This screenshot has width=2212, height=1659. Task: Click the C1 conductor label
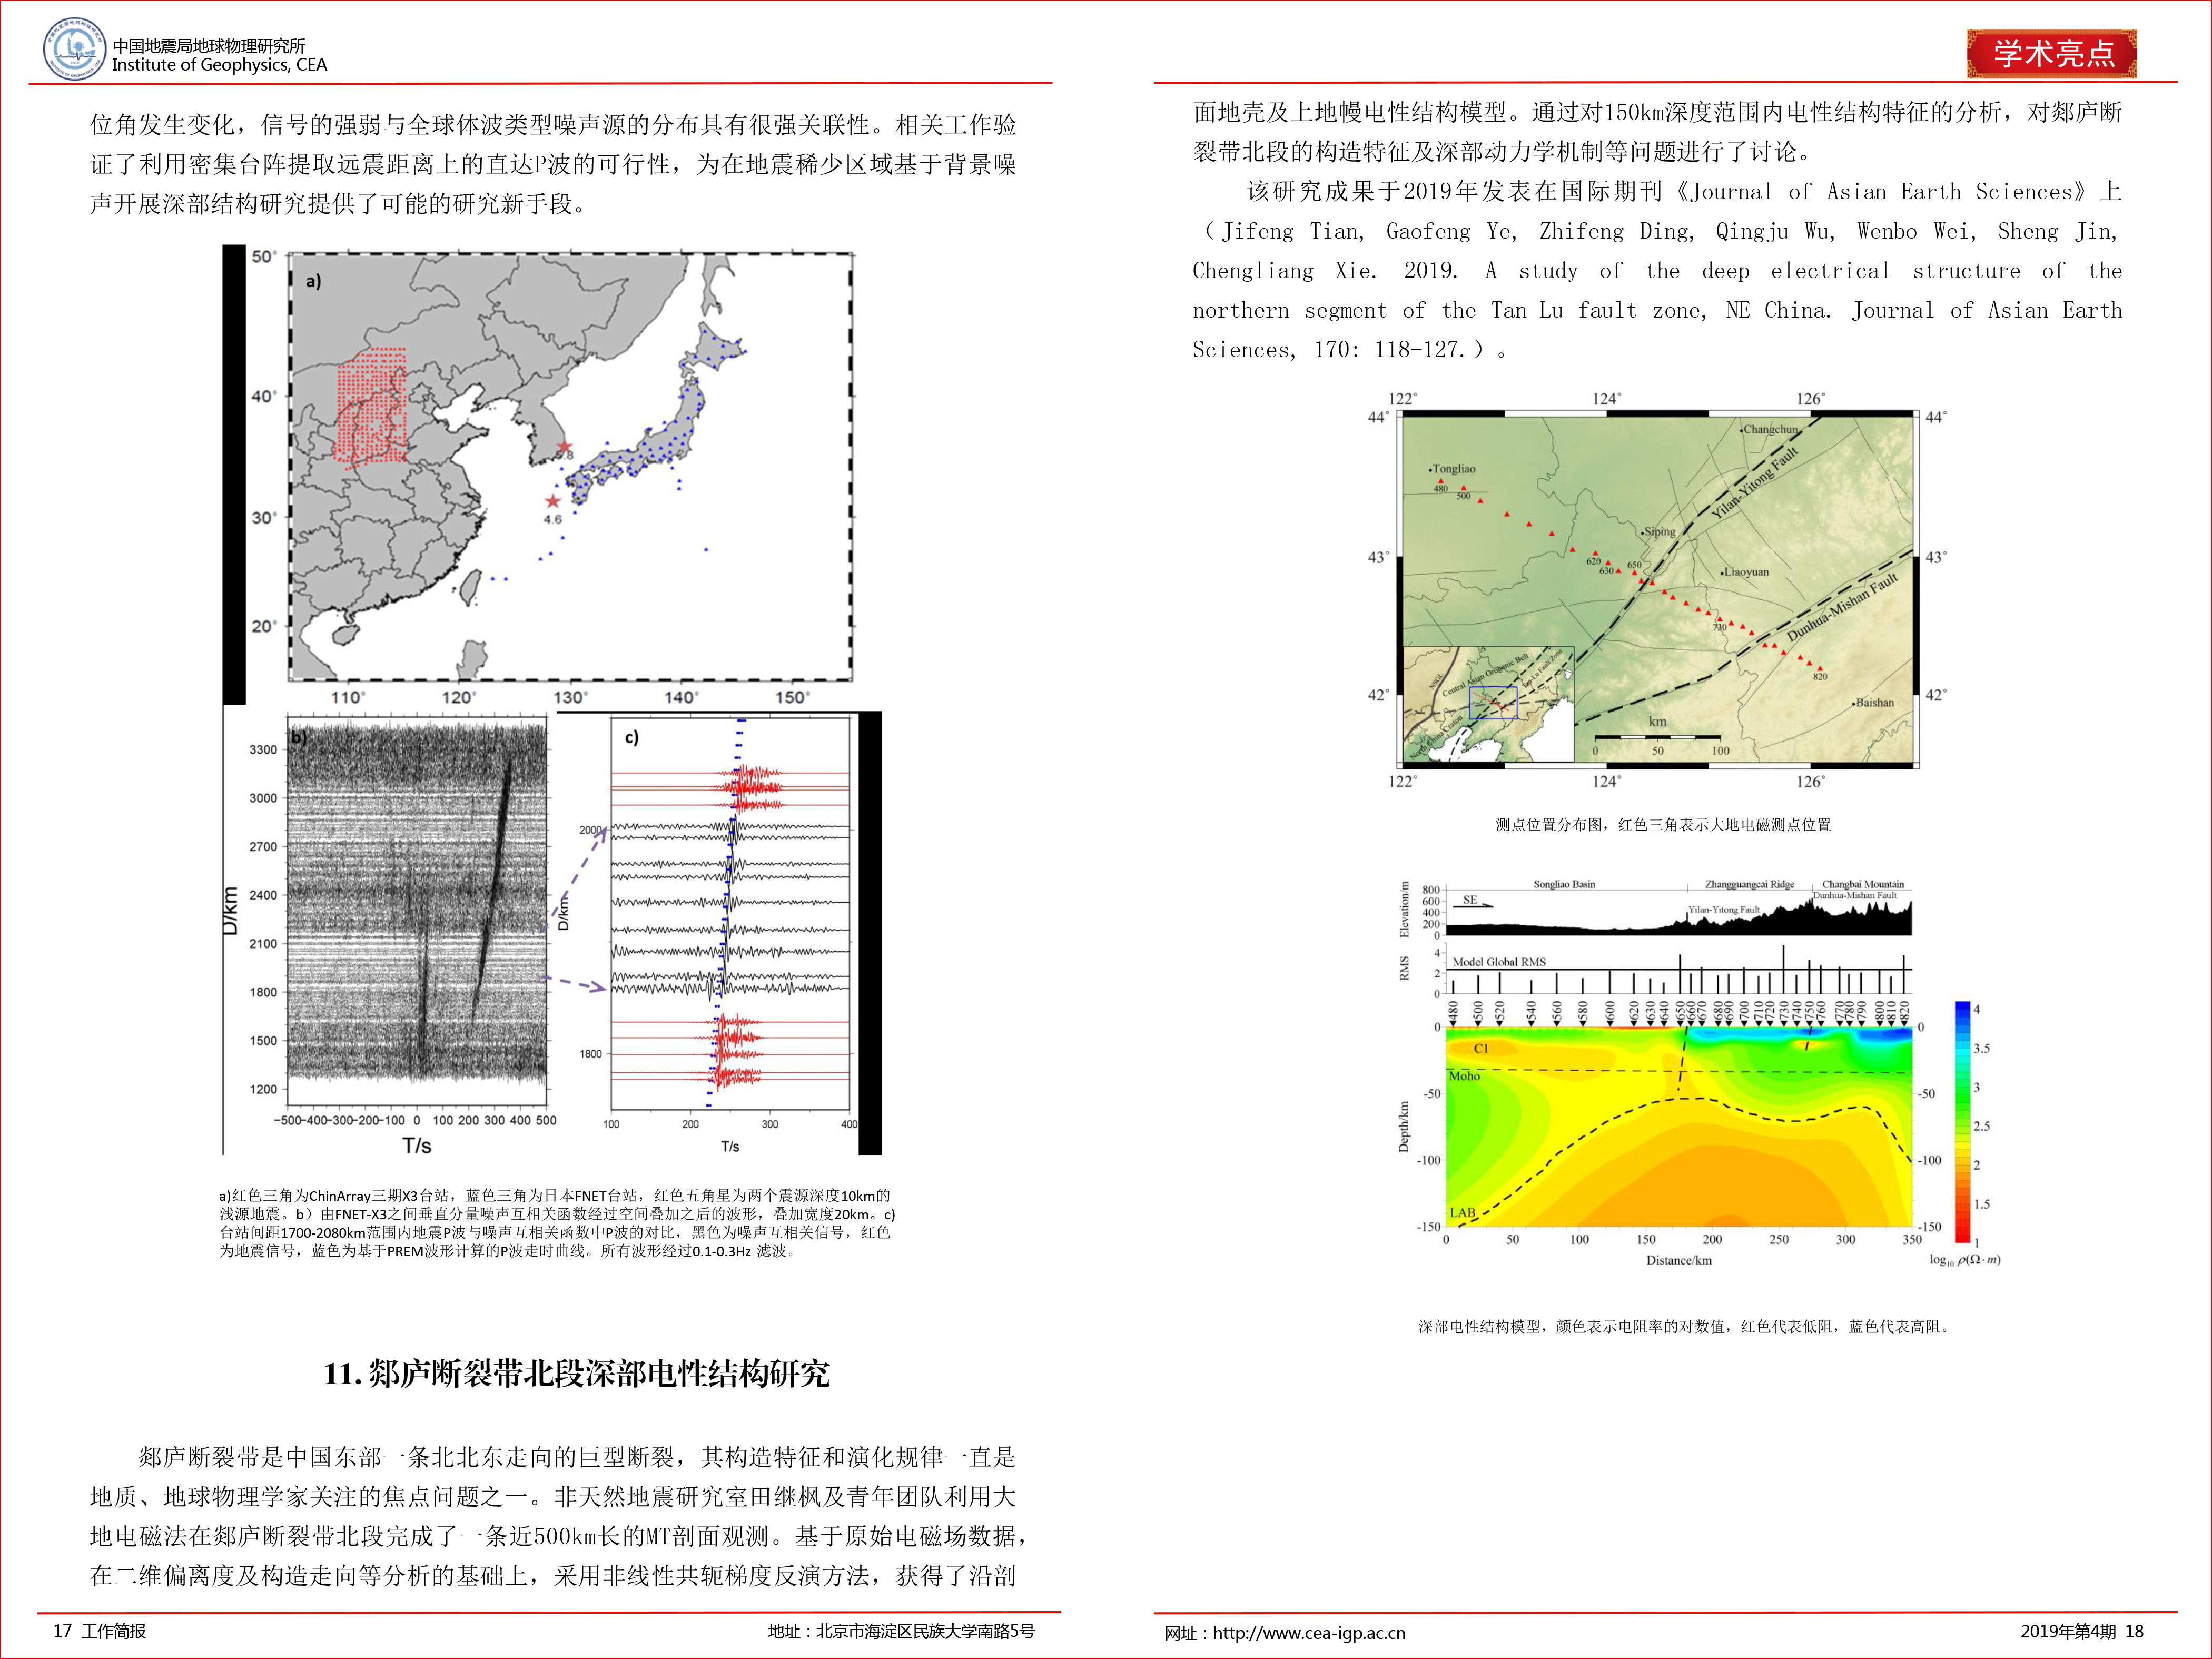pyautogui.click(x=1481, y=1048)
